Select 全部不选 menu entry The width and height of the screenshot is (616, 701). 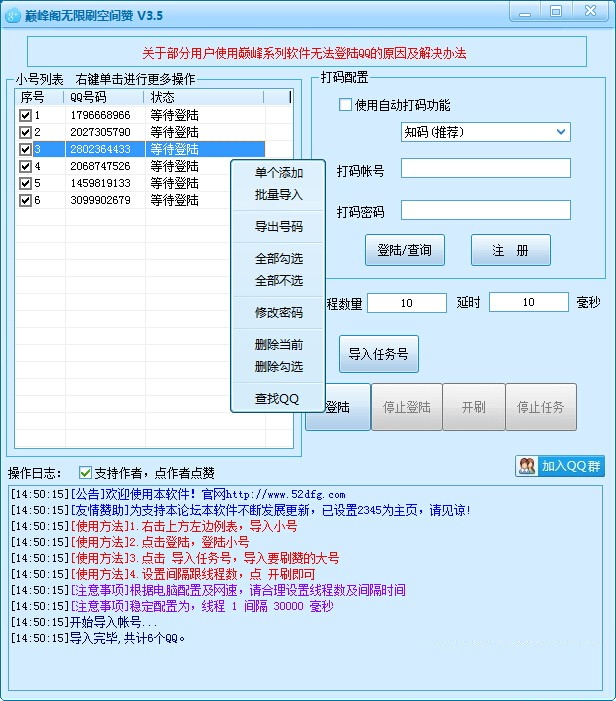(x=278, y=281)
